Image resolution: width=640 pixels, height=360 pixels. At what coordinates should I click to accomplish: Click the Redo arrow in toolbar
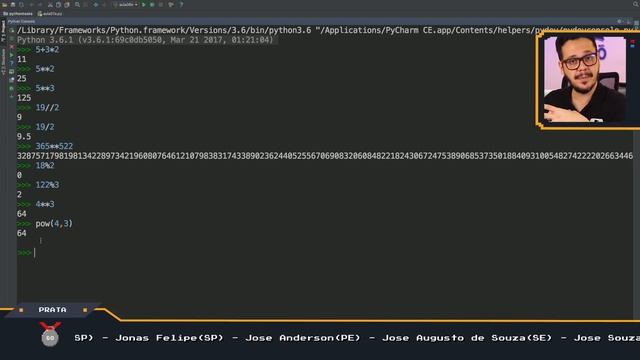pyautogui.click(x=40, y=5)
